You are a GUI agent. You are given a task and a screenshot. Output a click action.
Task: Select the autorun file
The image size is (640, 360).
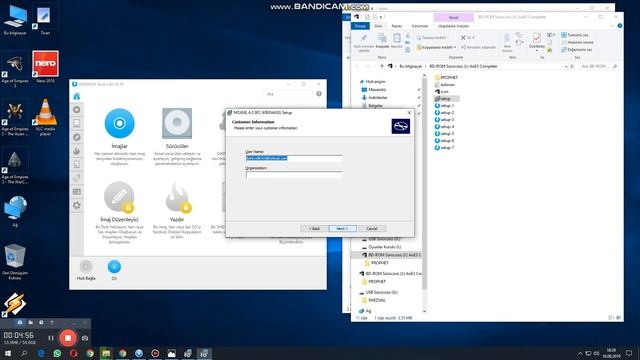[x=445, y=84]
